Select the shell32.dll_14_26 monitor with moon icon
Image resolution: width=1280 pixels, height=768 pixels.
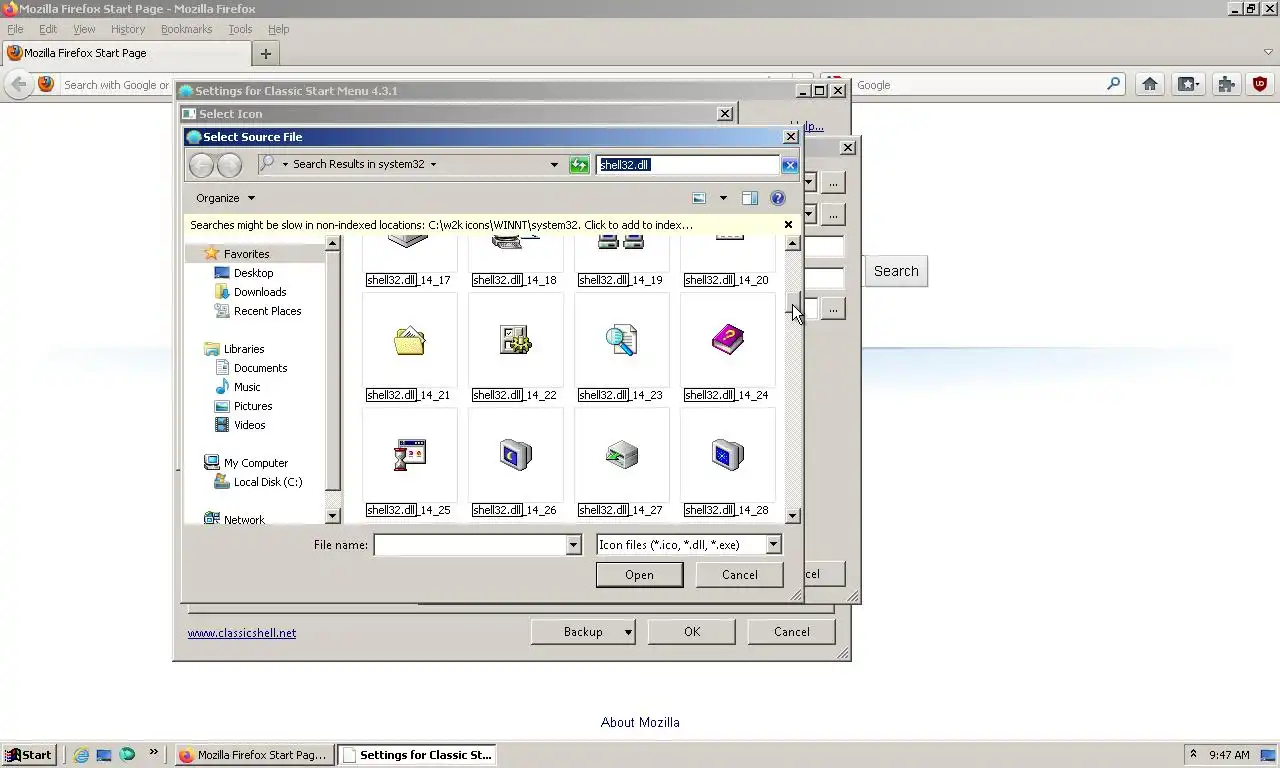coord(516,455)
